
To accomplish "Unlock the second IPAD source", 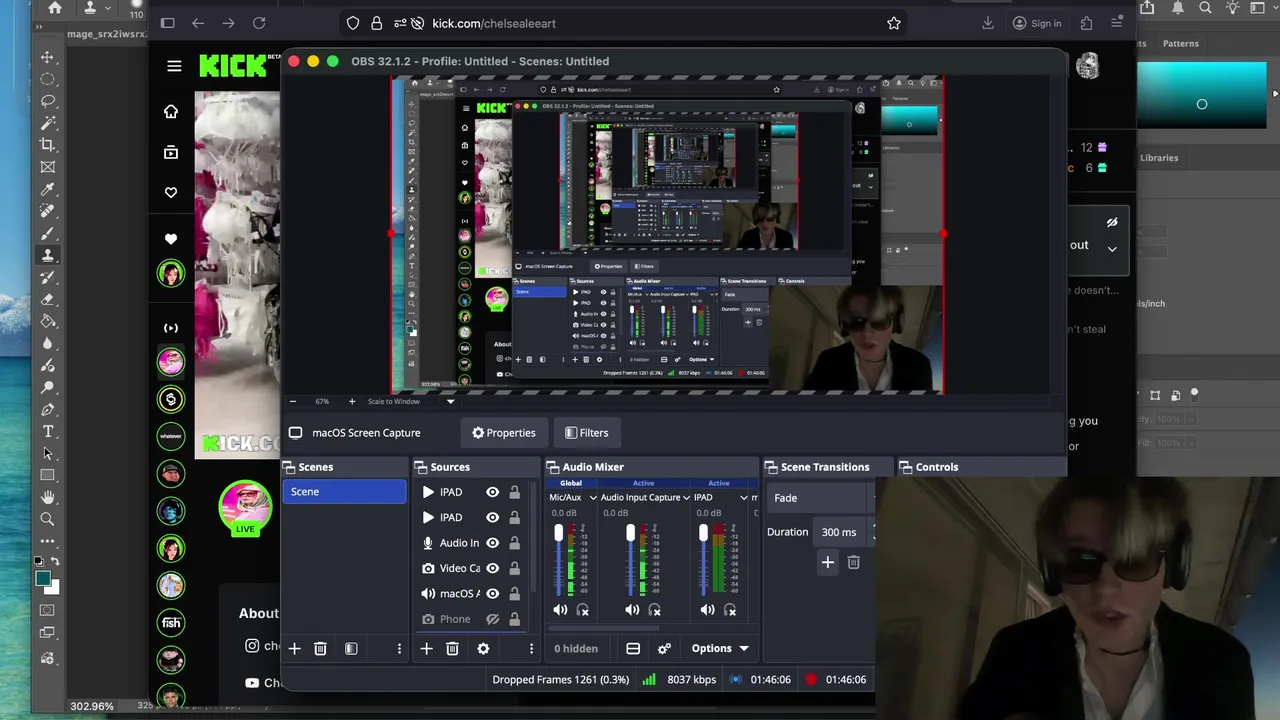I will pos(514,518).
